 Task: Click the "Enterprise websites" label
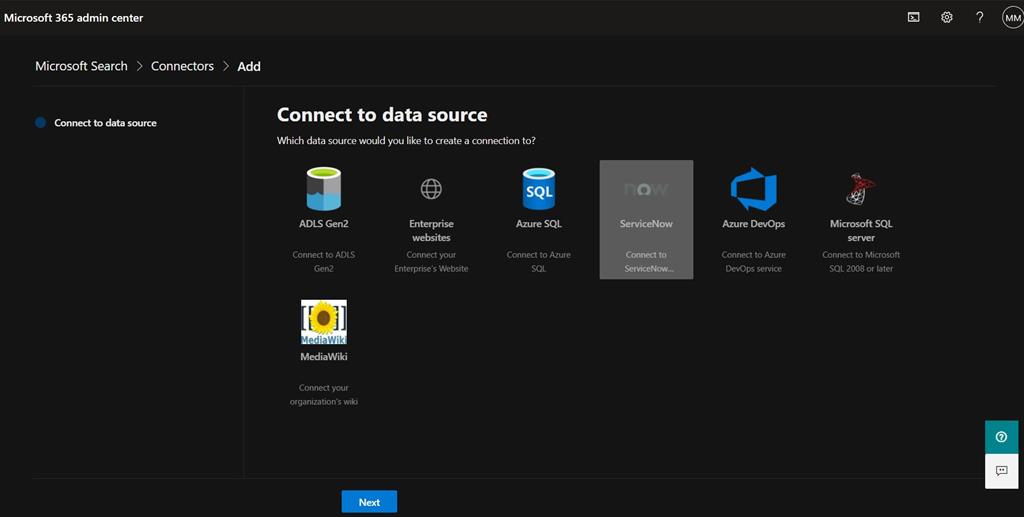pos(431,230)
